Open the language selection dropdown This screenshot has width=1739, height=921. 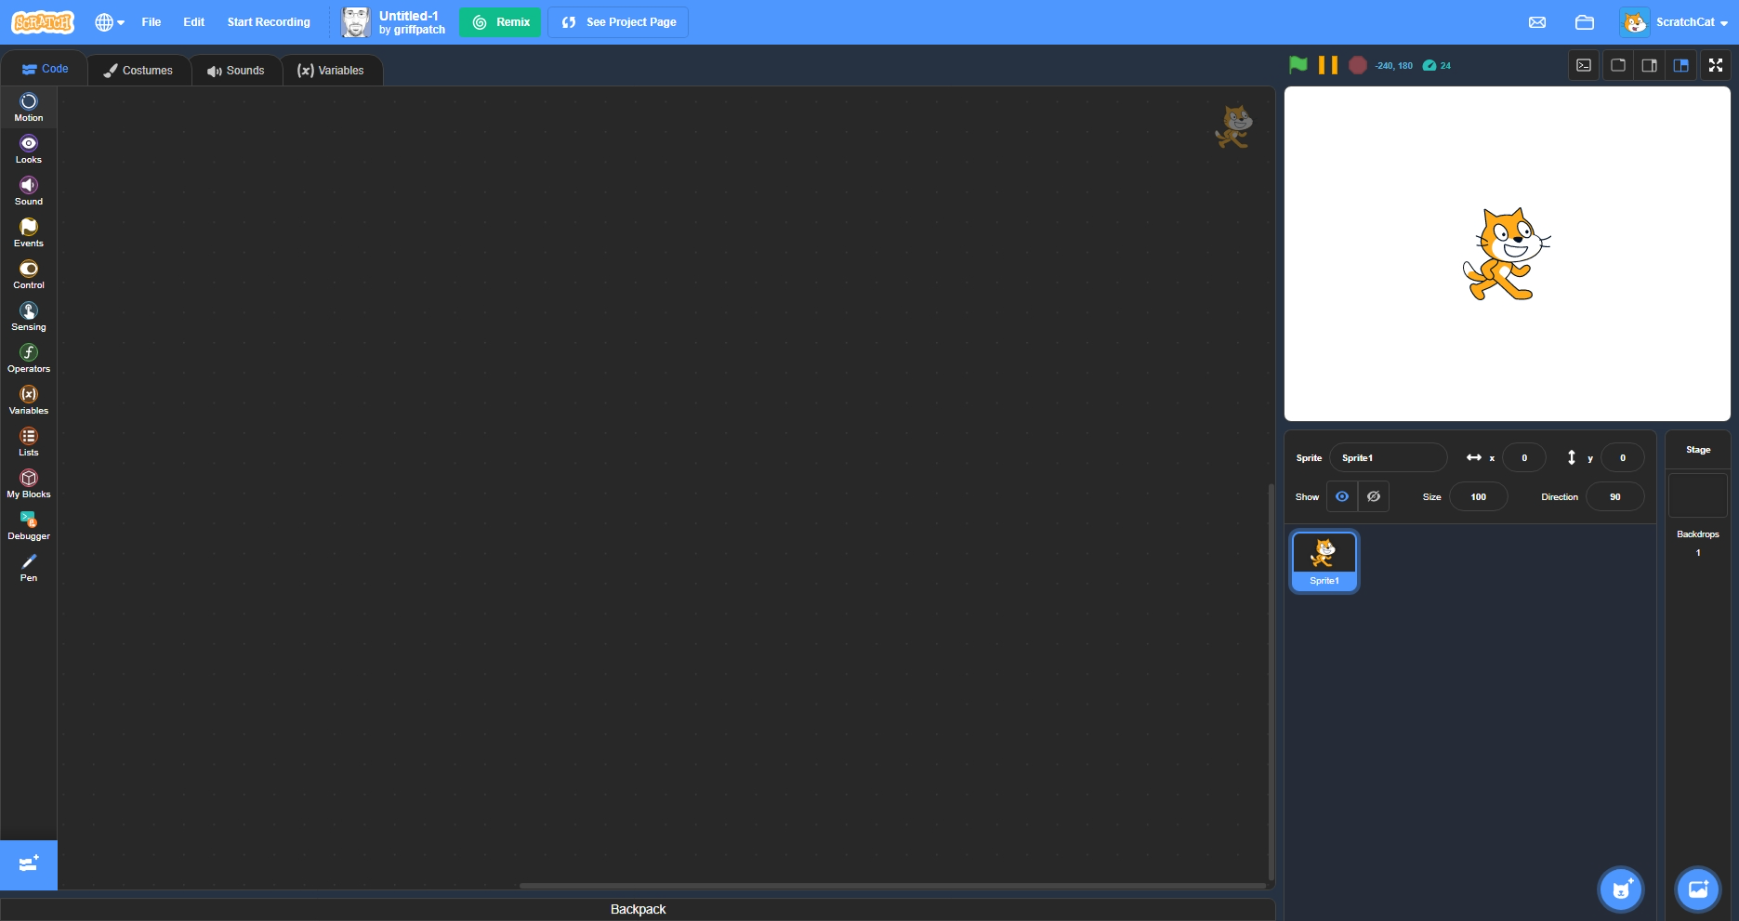[108, 22]
